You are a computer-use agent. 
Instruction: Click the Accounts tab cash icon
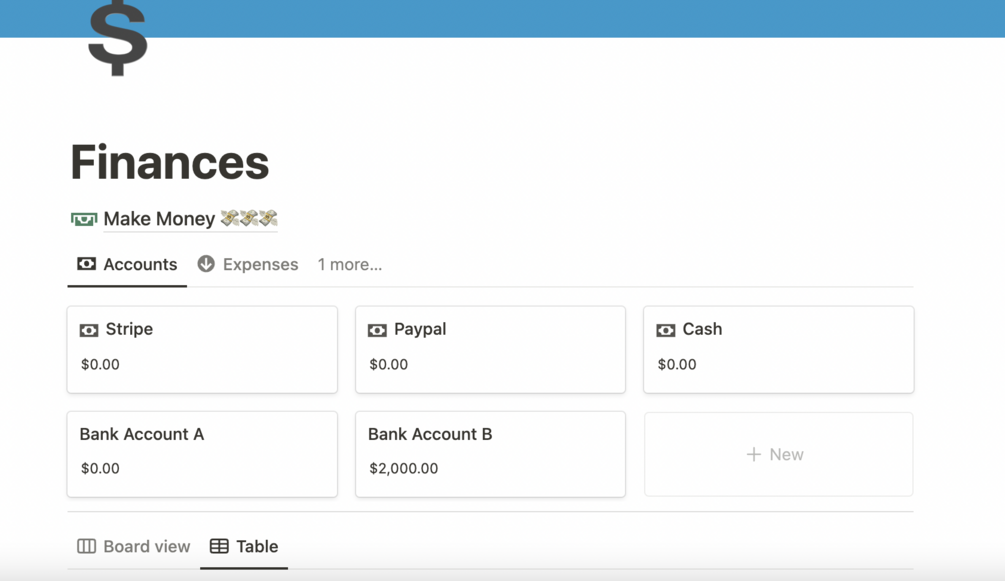(87, 264)
